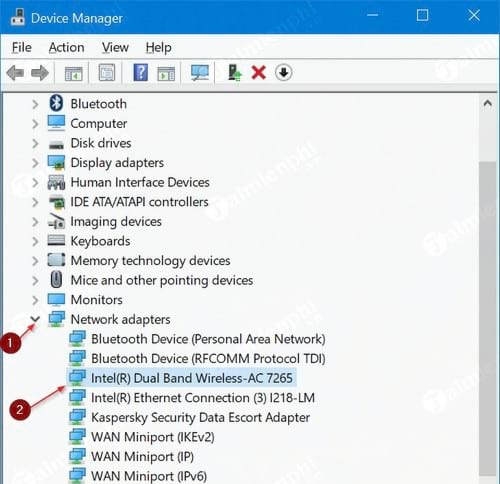Screen dimensions: 500x484
Task: Select the Display adapters label
Action: (117, 163)
